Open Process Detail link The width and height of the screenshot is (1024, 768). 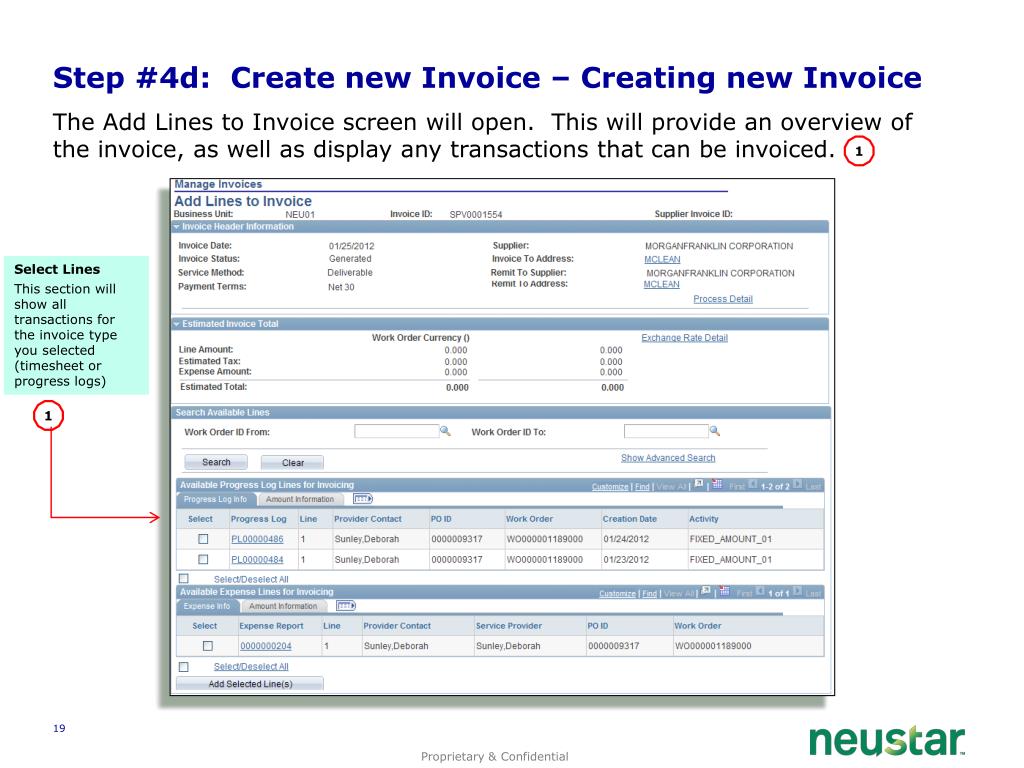coord(723,299)
